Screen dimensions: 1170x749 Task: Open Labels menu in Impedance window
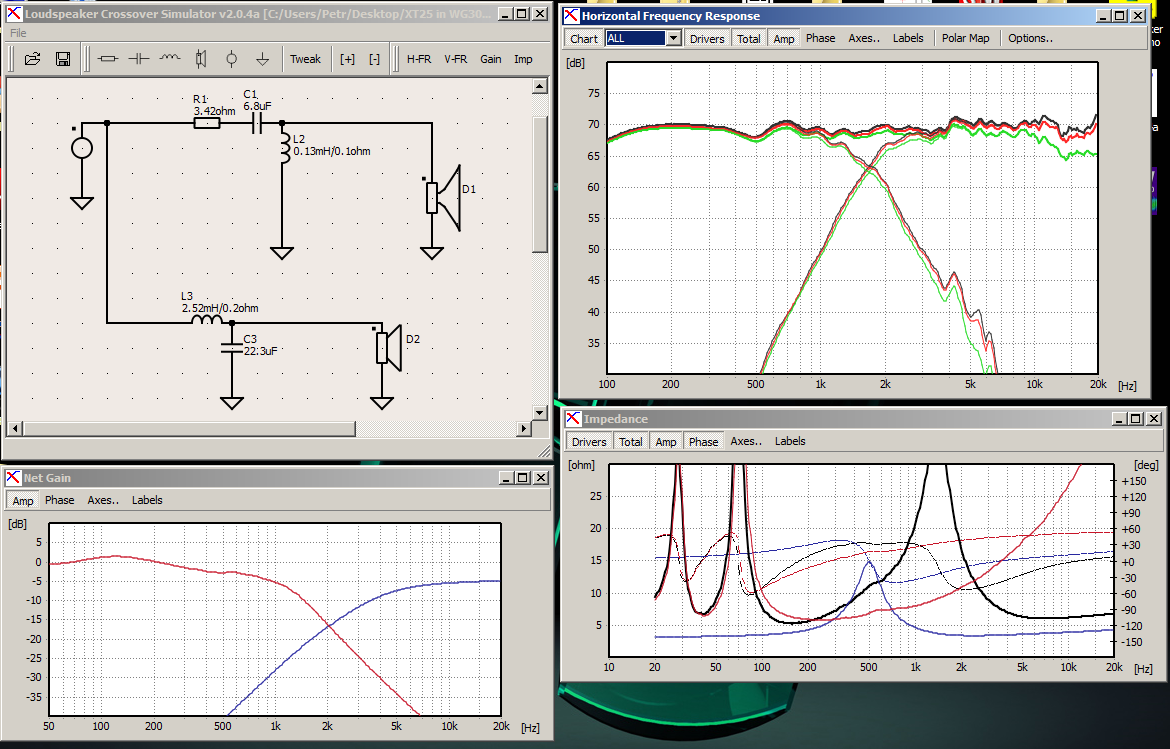pos(790,441)
